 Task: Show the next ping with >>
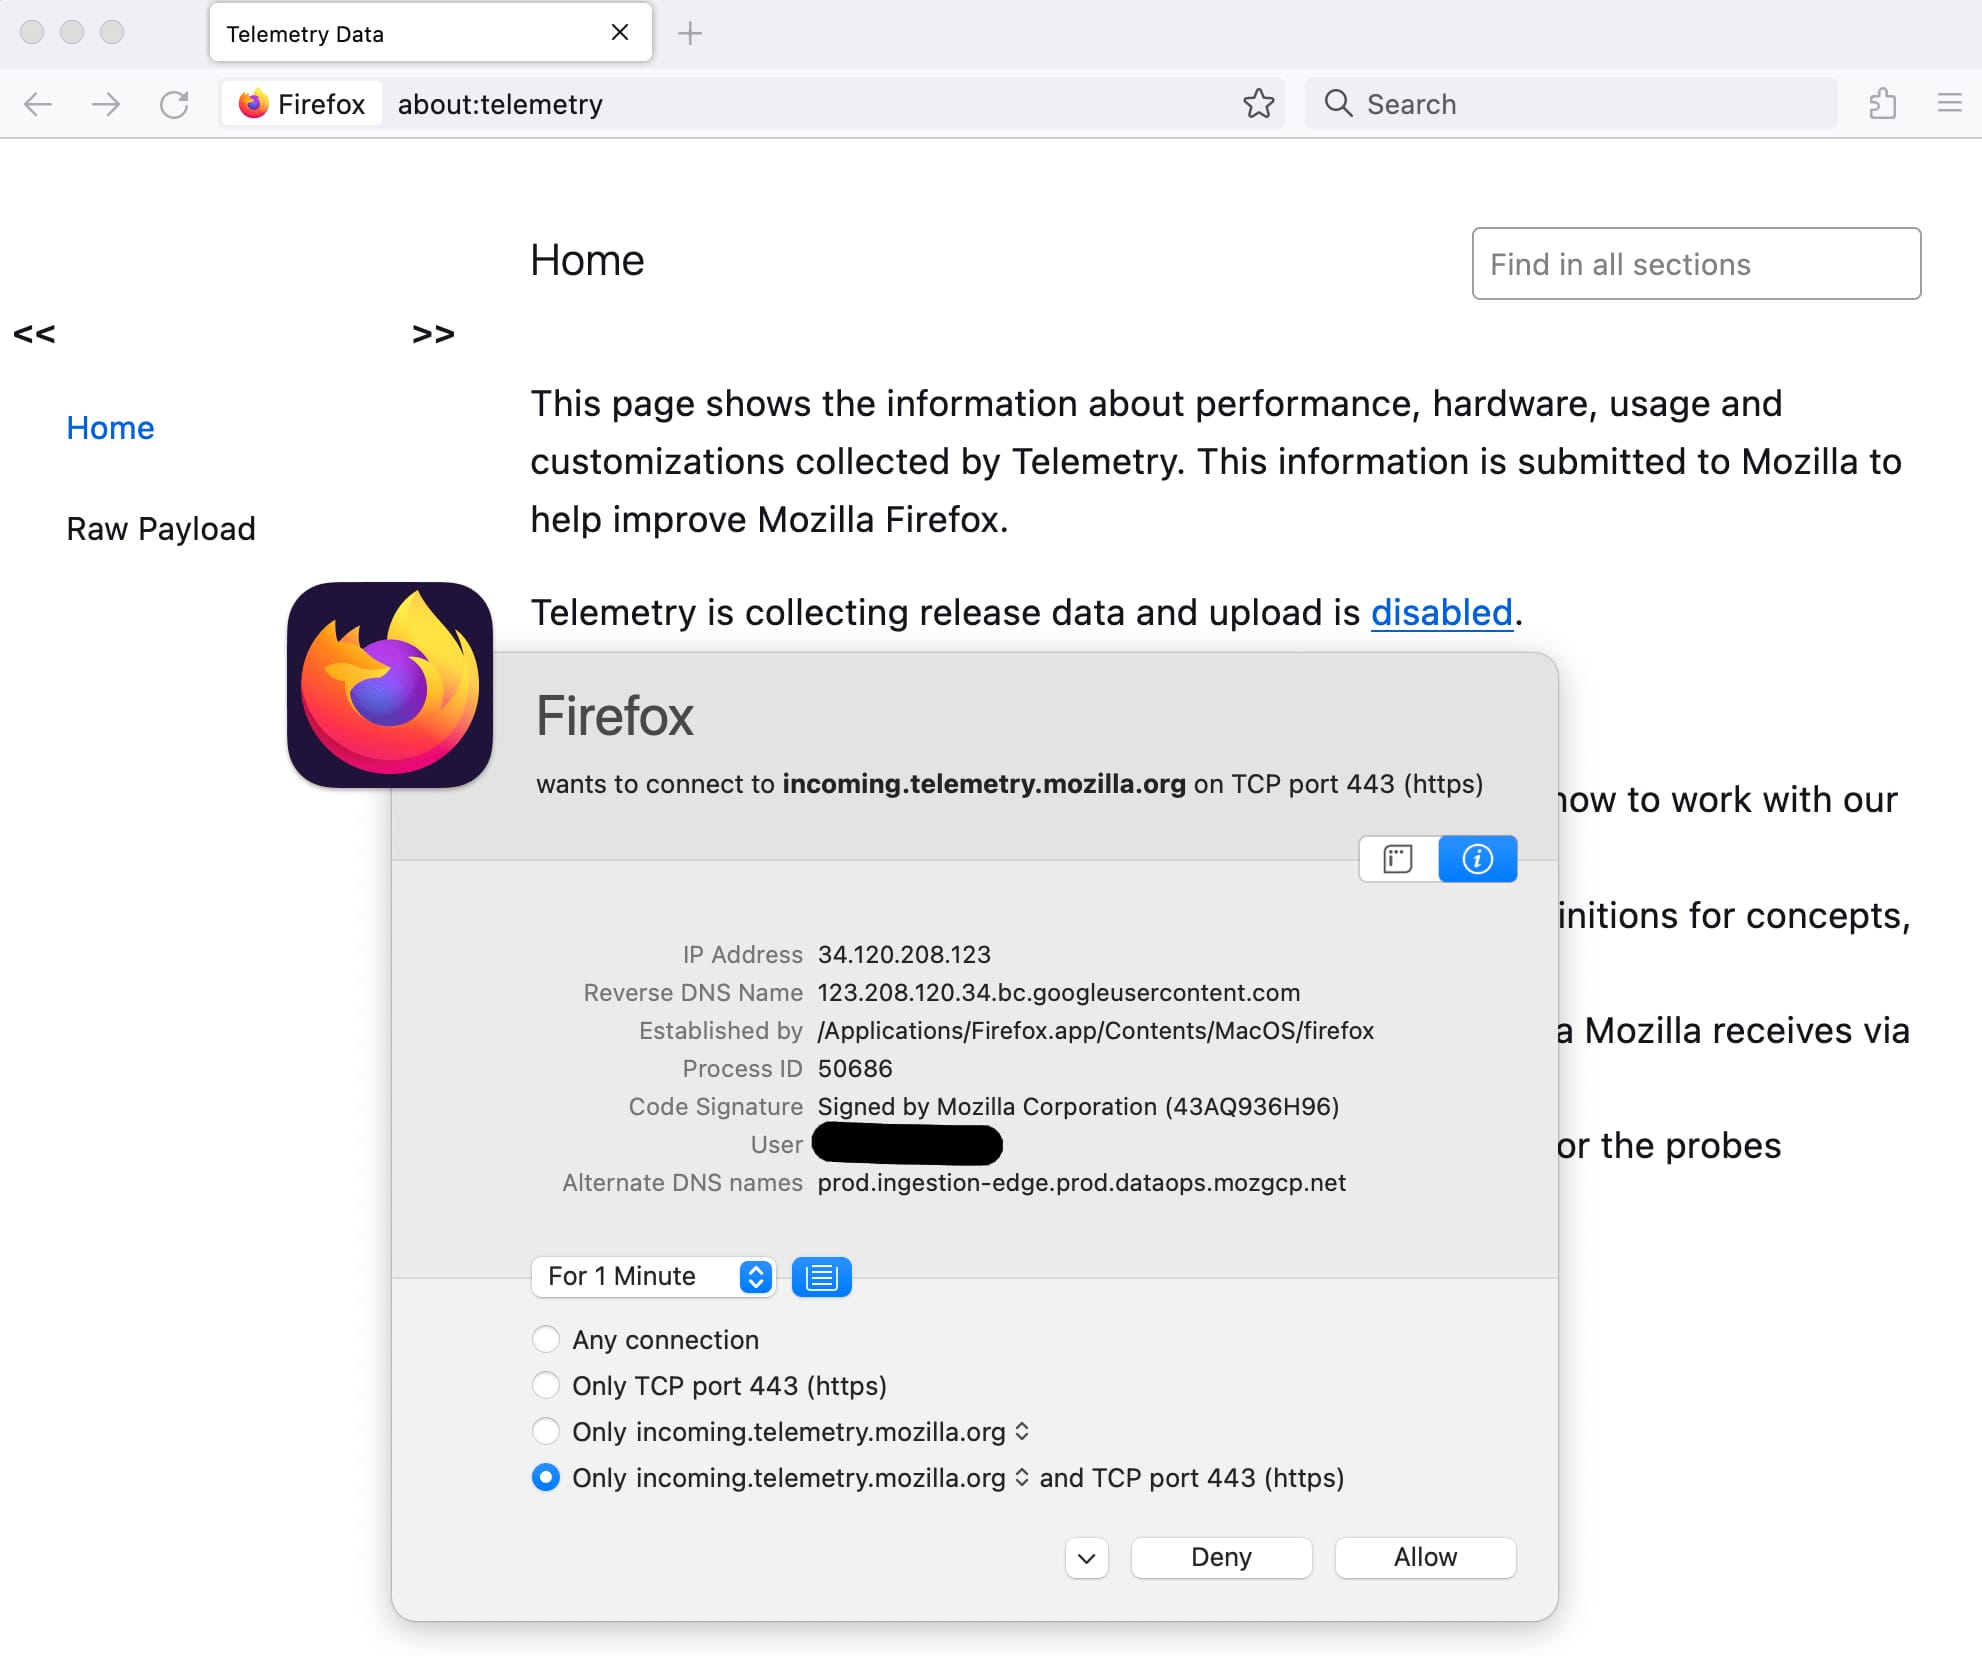pyautogui.click(x=433, y=334)
